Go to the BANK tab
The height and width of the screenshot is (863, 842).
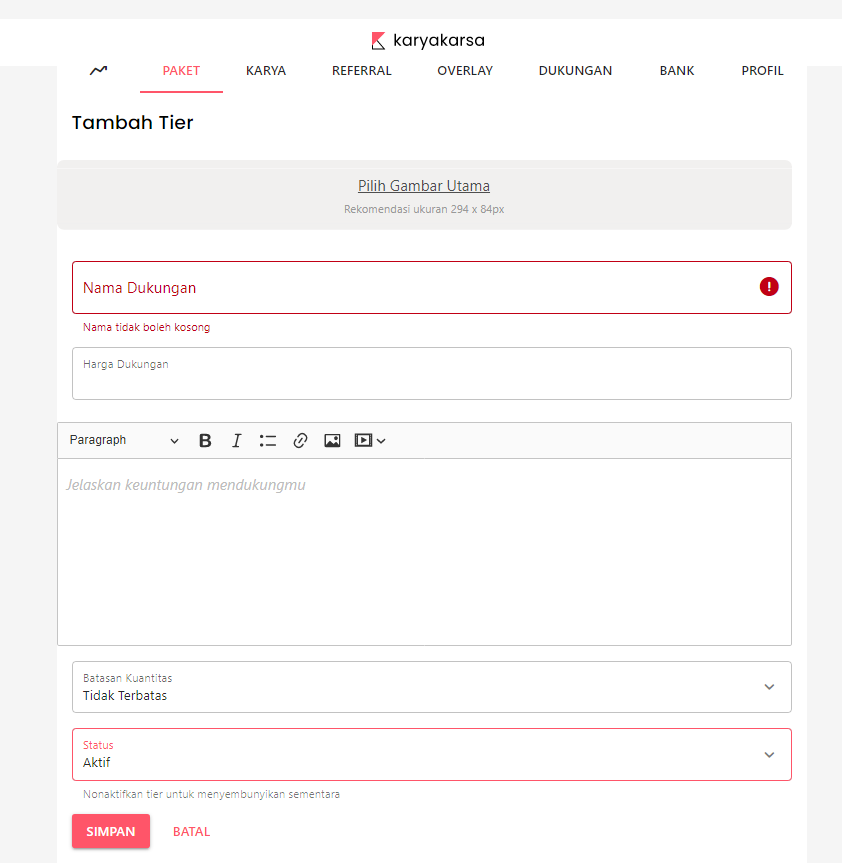pos(677,71)
